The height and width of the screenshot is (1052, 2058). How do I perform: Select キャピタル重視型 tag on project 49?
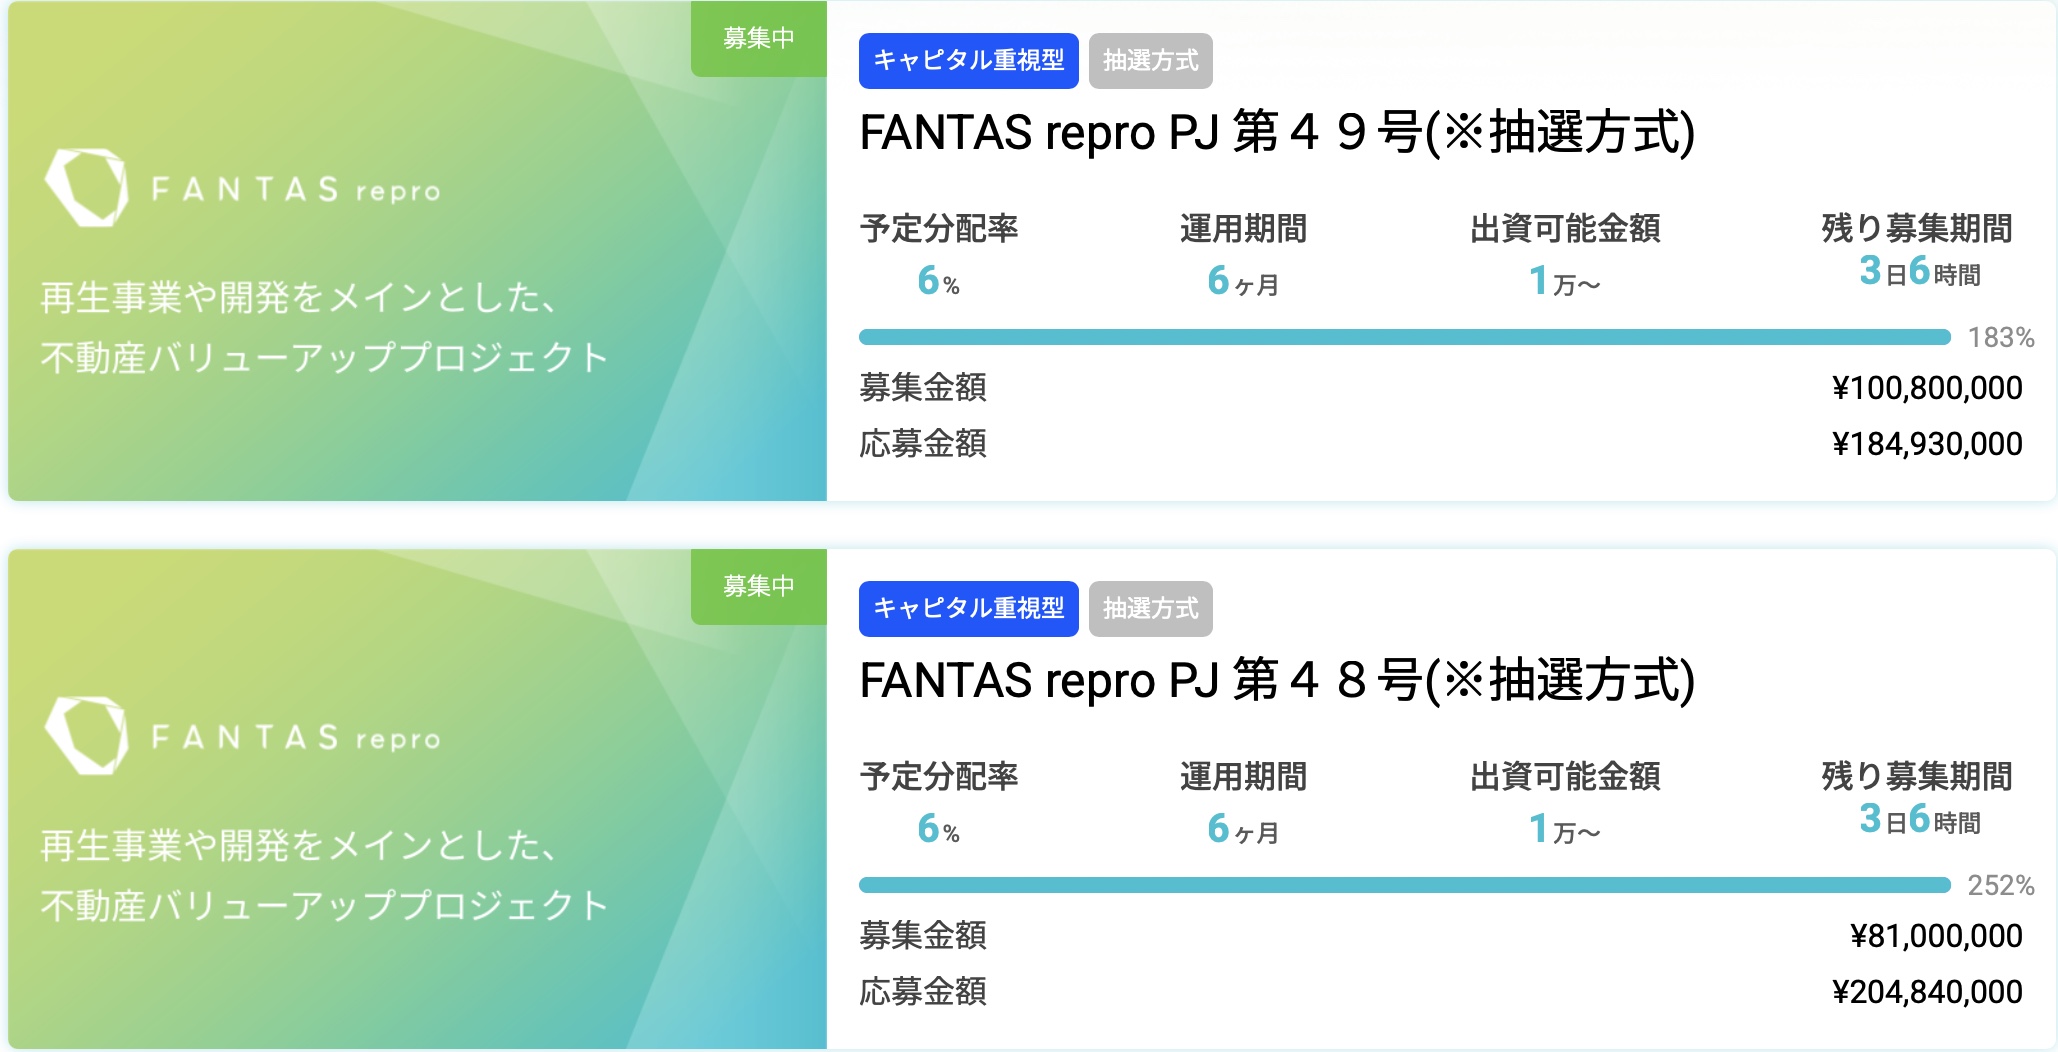[x=968, y=61]
